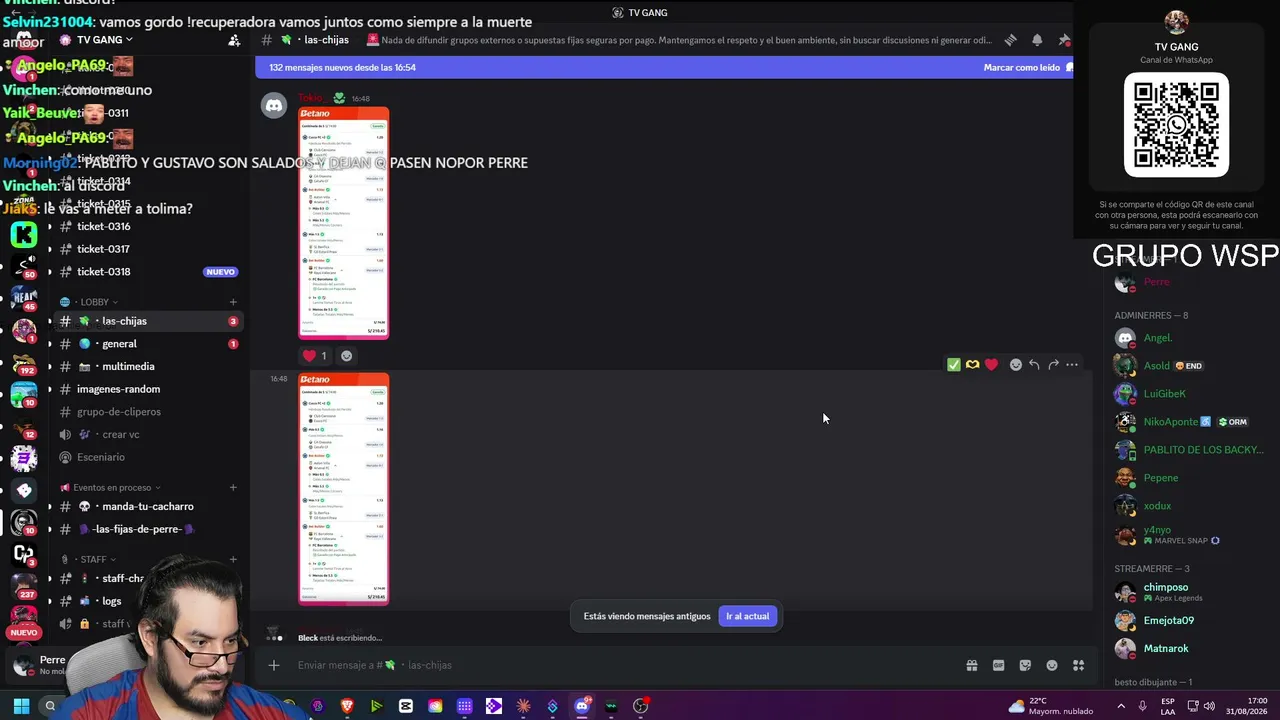Open the las-chijas channel
Screen dimensions: 1280x720
pos(148,321)
